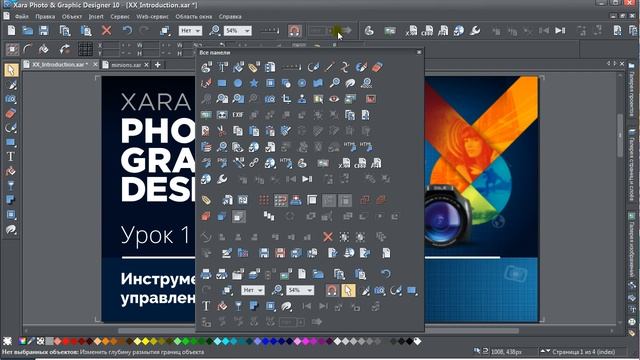
Task: Open the 54% zoom dropdown in main toolbar
Action: 238,31
